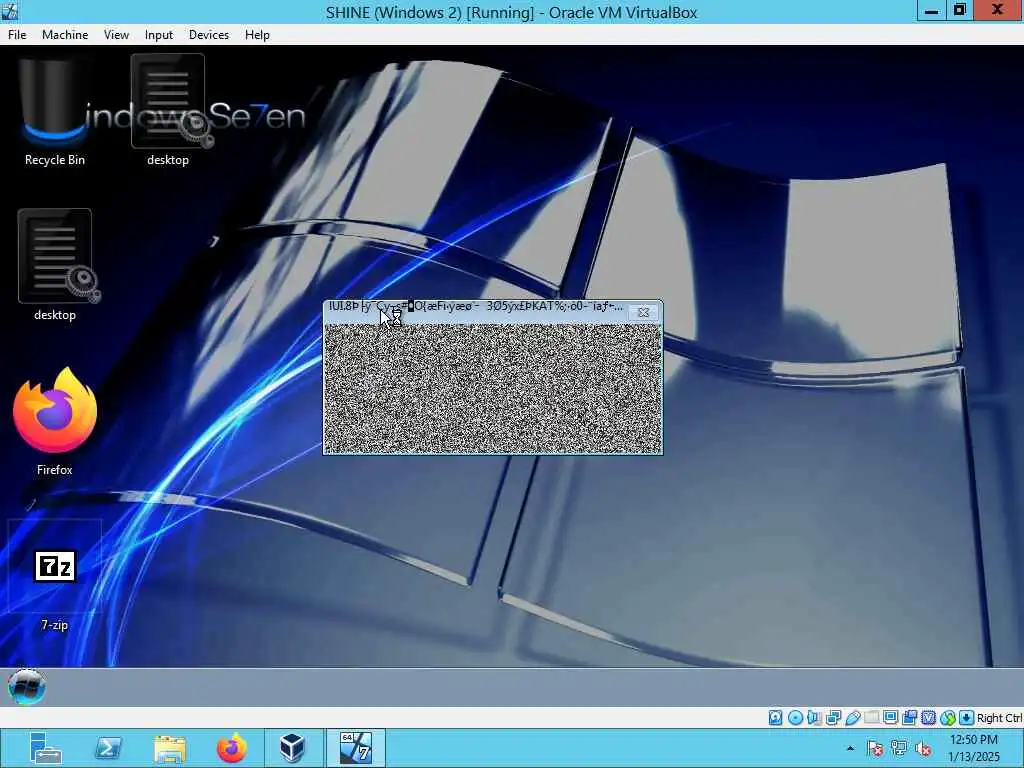The height and width of the screenshot is (768, 1024).
Task: Click the hard disk activity indicator
Action: (775, 718)
